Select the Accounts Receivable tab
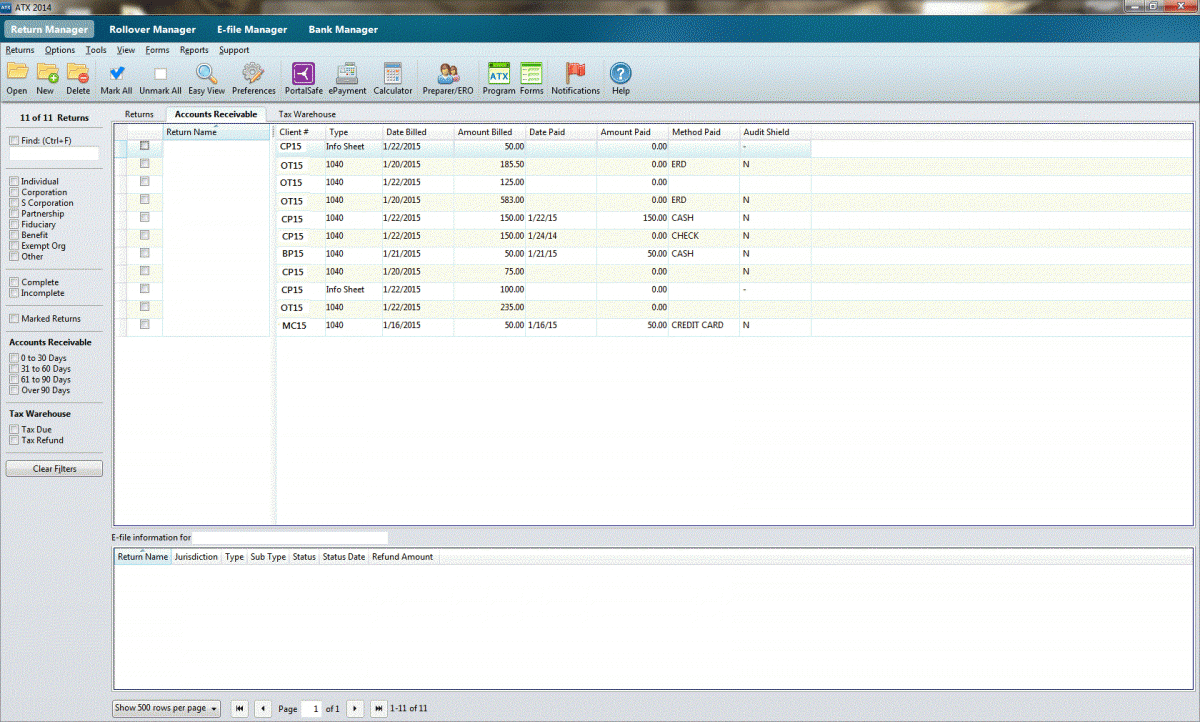The width and height of the screenshot is (1200, 722). point(216,115)
